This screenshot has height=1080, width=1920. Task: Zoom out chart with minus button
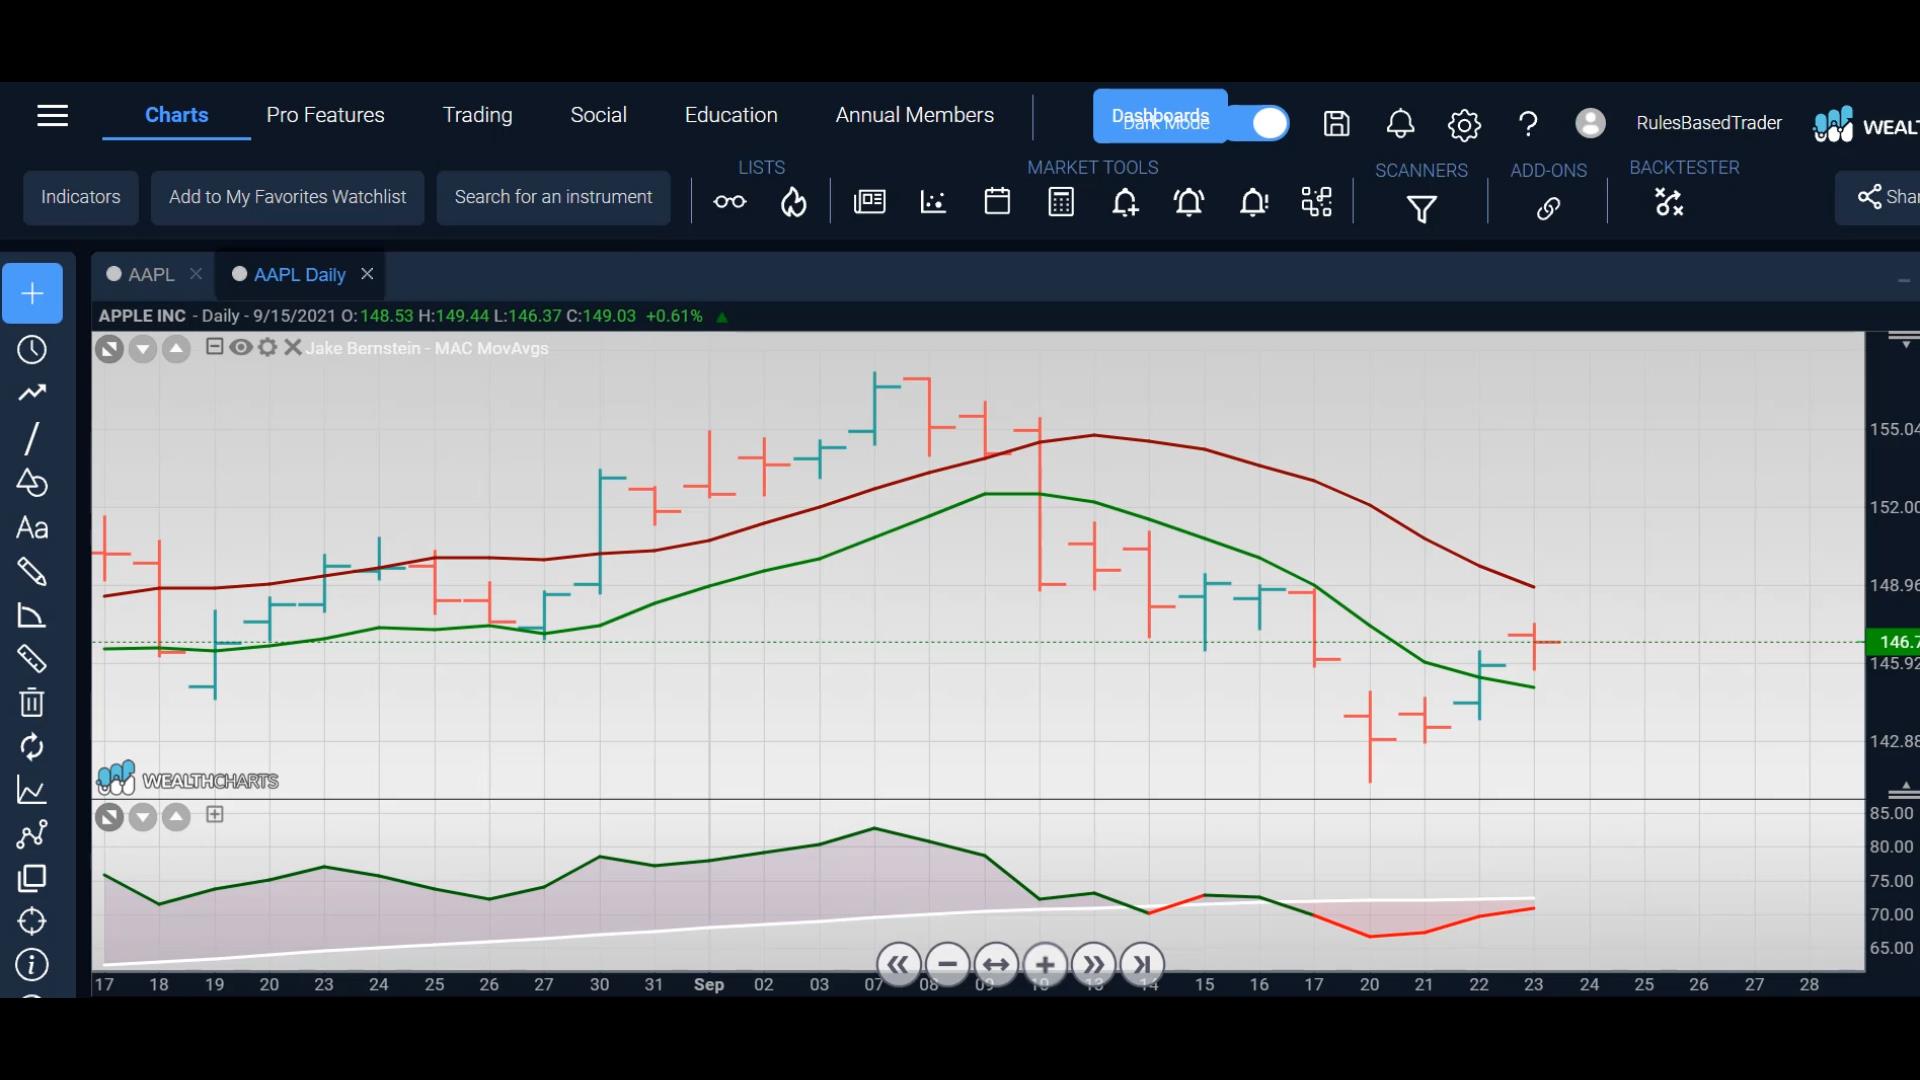(947, 965)
